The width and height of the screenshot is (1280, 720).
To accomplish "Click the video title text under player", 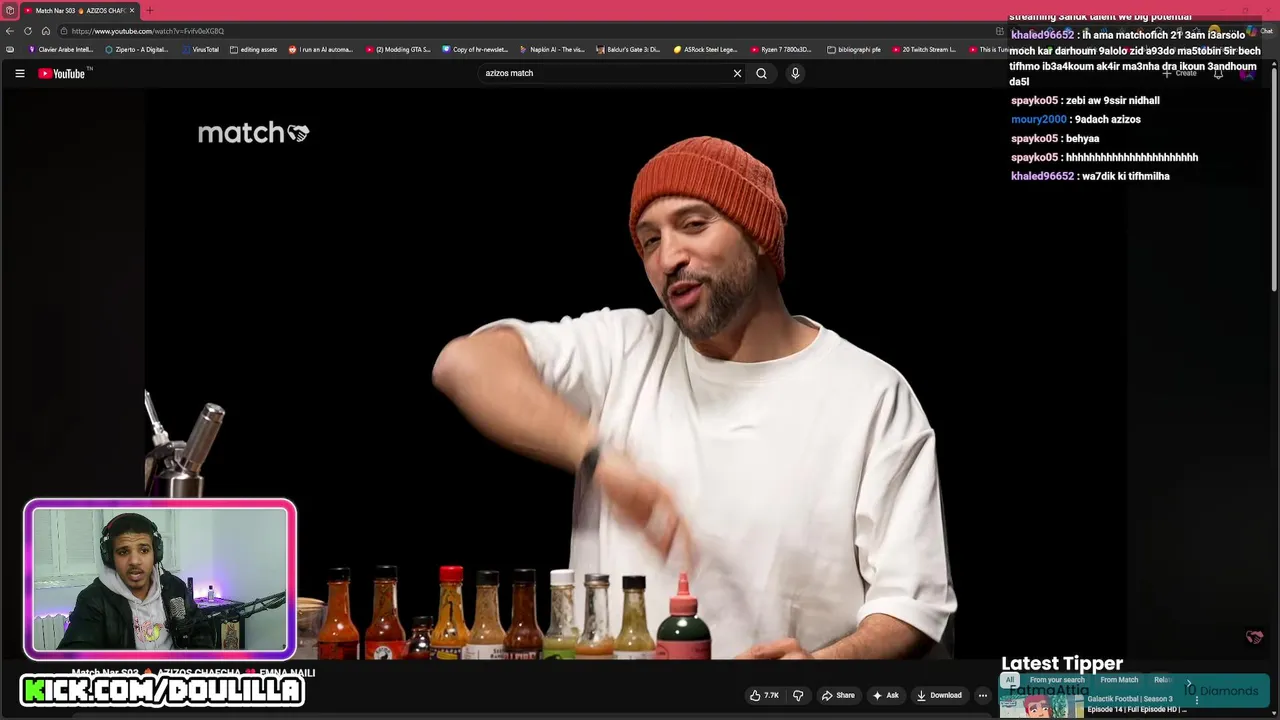I will coord(193,673).
